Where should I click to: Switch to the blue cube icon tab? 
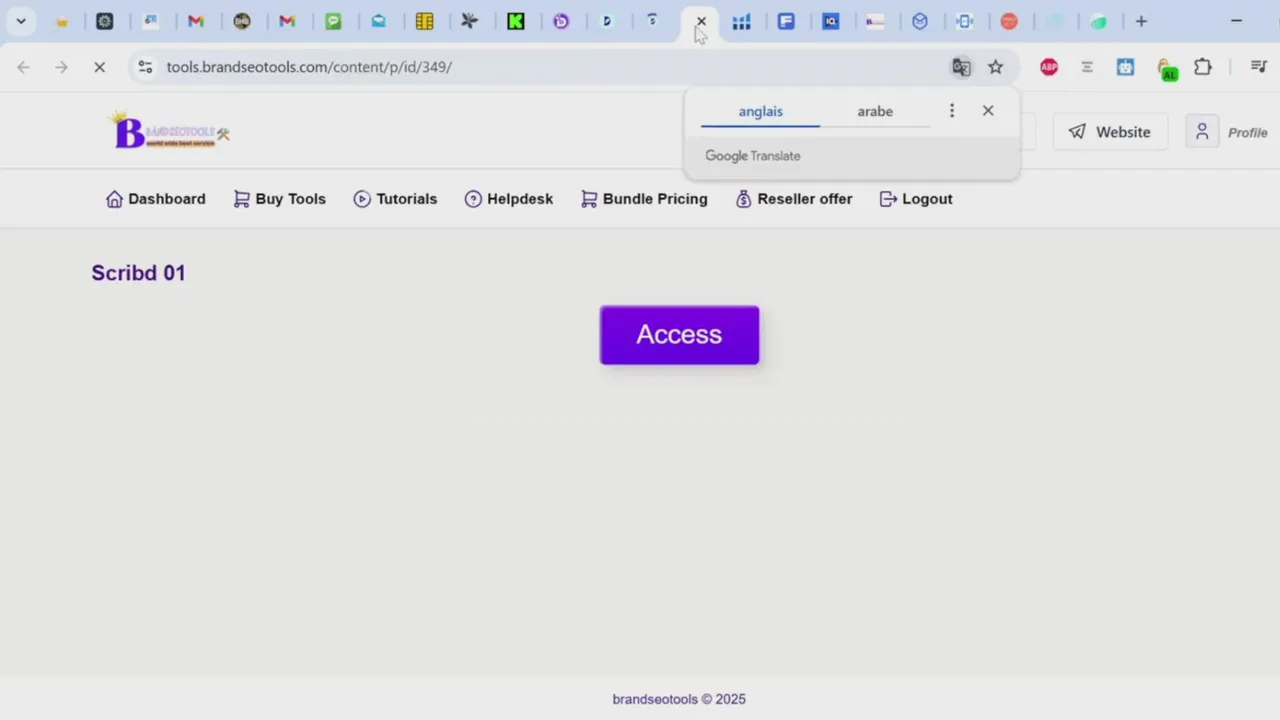[x=920, y=21]
